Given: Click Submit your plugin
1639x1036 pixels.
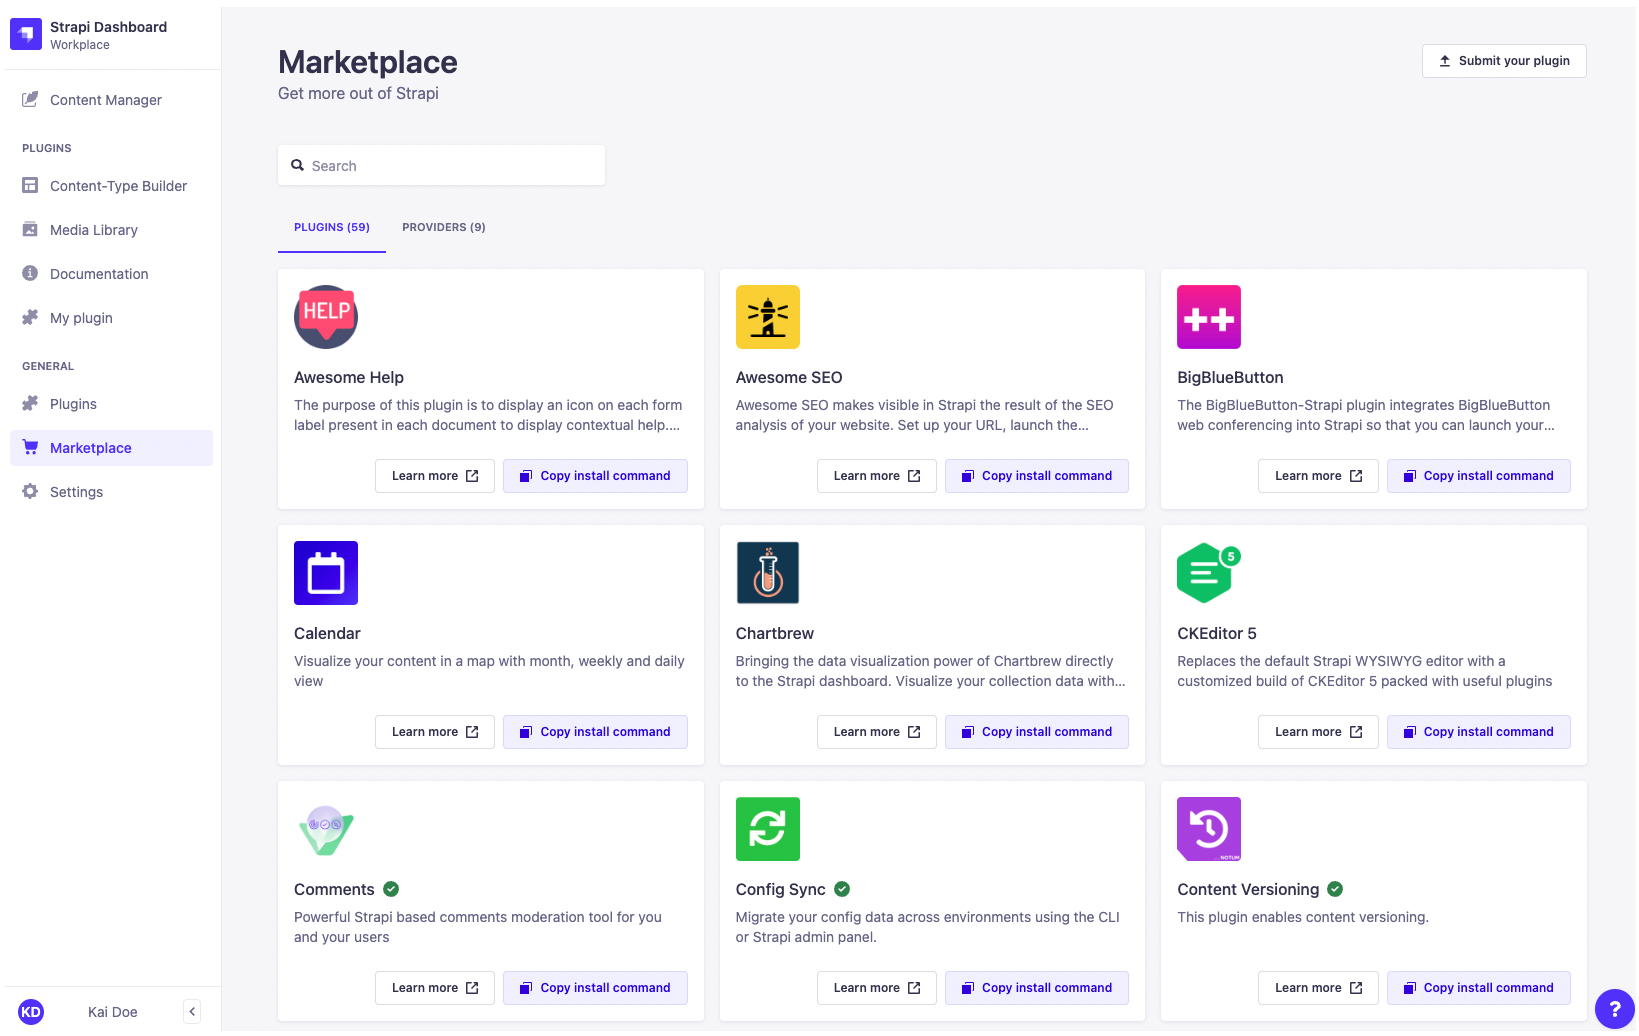Looking at the screenshot, I should pos(1503,60).
